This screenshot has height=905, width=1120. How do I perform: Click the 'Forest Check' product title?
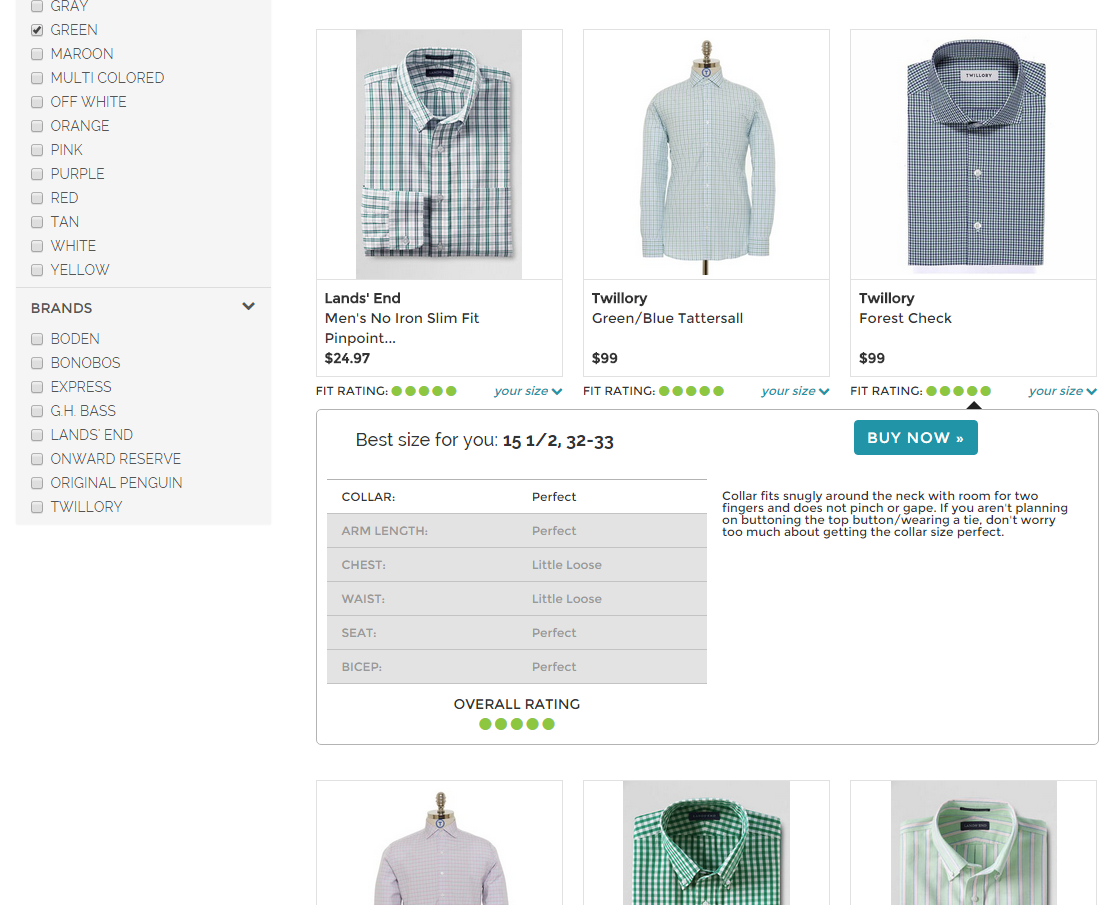click(x=905, y=318)
